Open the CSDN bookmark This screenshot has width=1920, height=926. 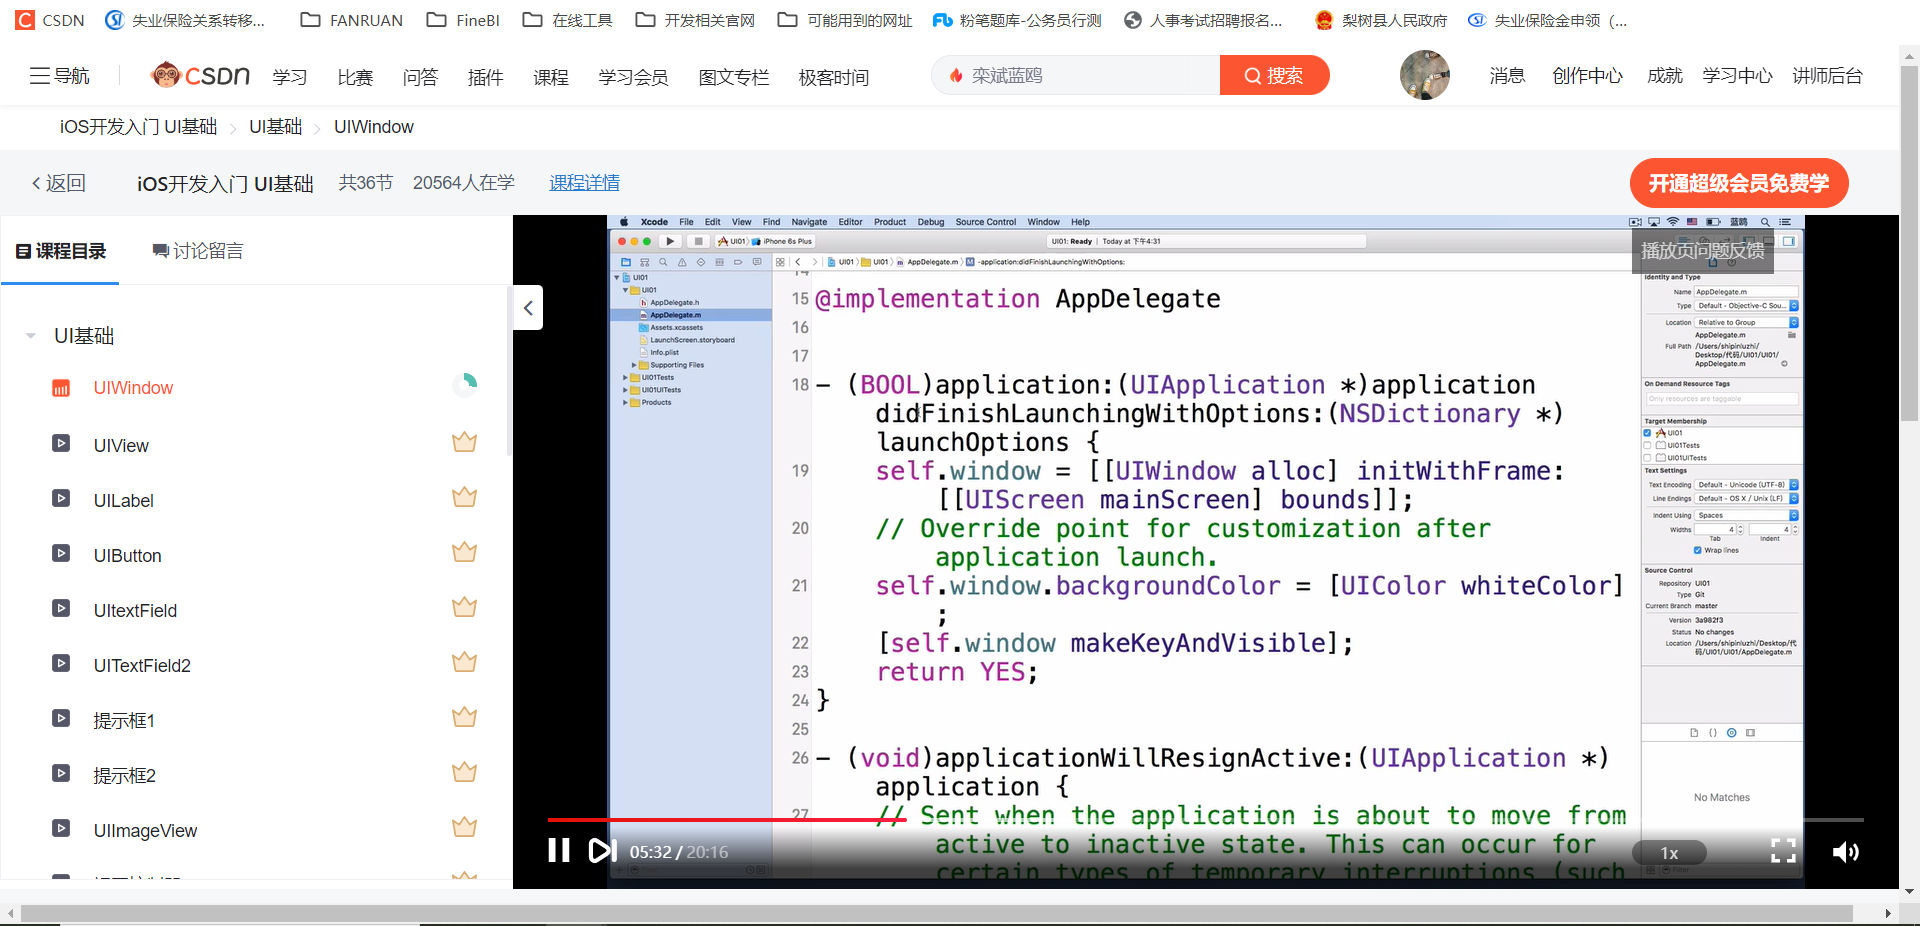(50, 20)
